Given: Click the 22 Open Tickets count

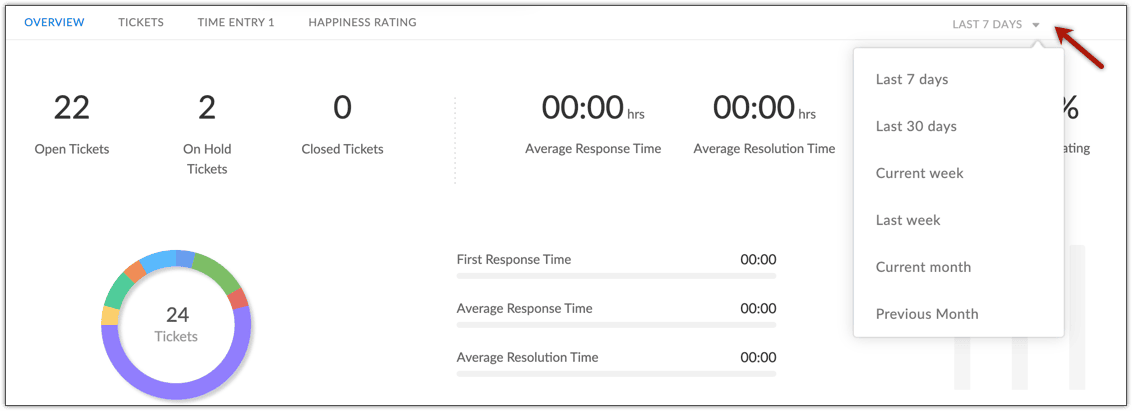Looking at the screenshot, I should pos(72,108).
